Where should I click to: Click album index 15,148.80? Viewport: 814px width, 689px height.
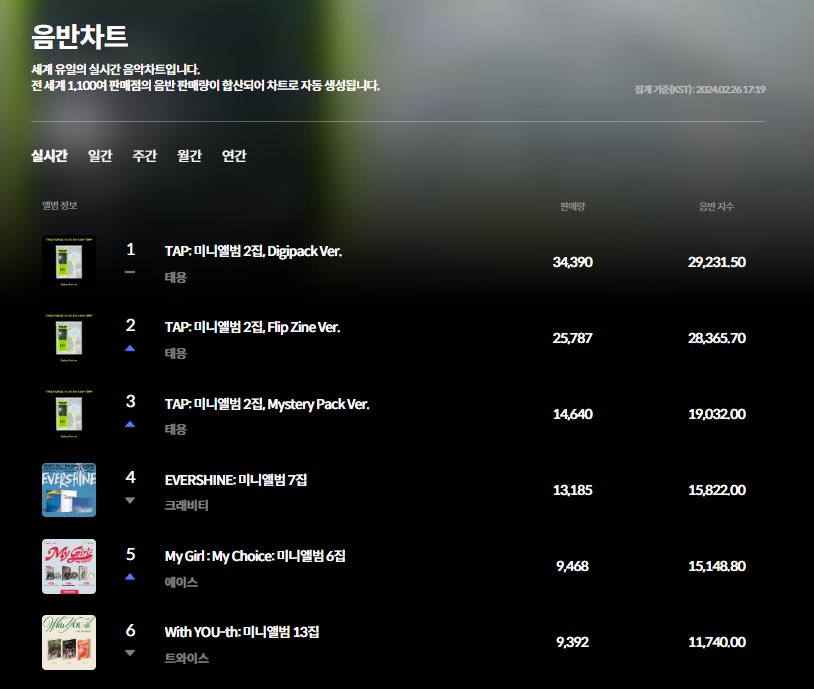click(717, 566)
